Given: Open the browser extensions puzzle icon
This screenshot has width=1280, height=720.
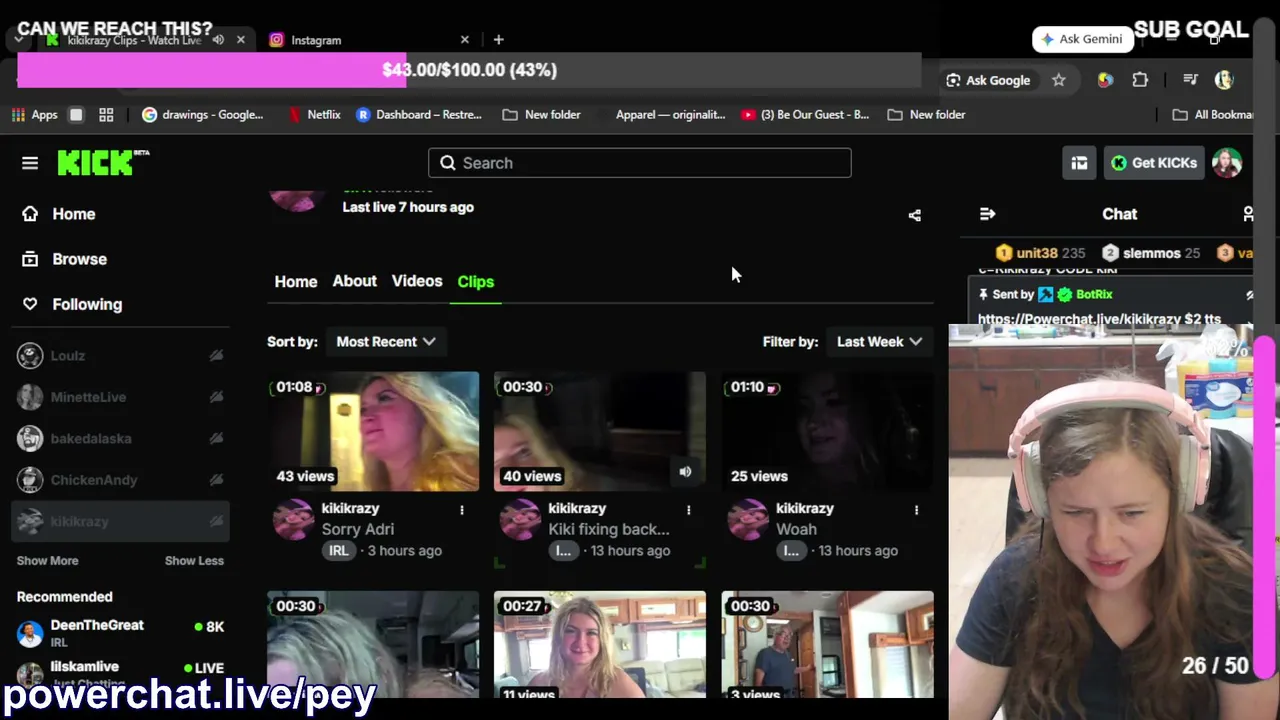Looking at the screenshot, I should (1140, 80).
